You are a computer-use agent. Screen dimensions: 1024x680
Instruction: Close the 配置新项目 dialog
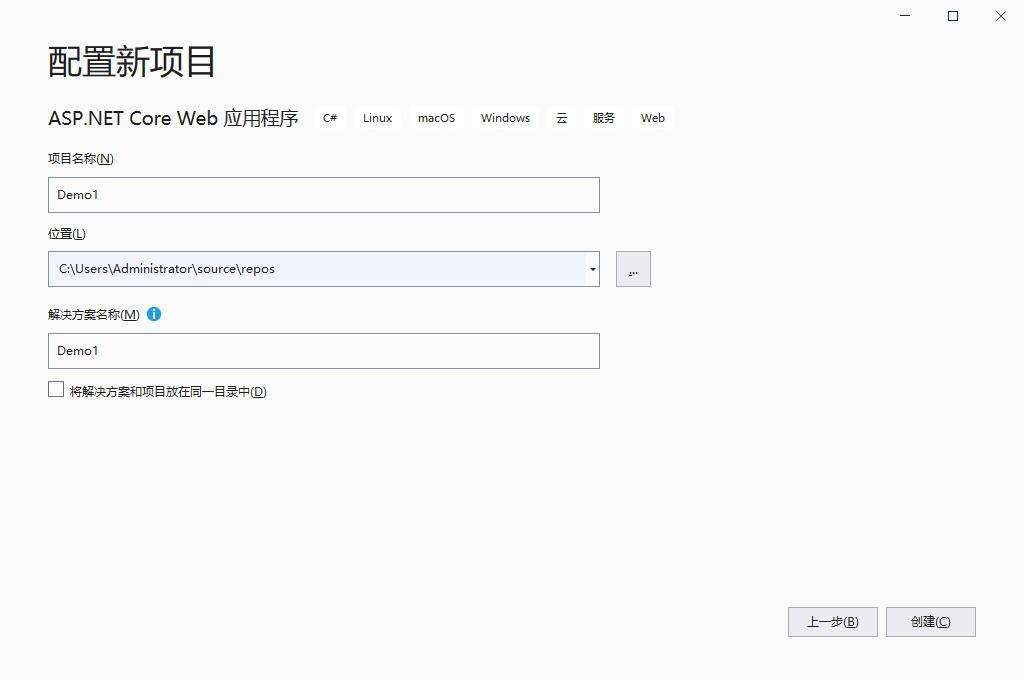[x=1000, y=16]
